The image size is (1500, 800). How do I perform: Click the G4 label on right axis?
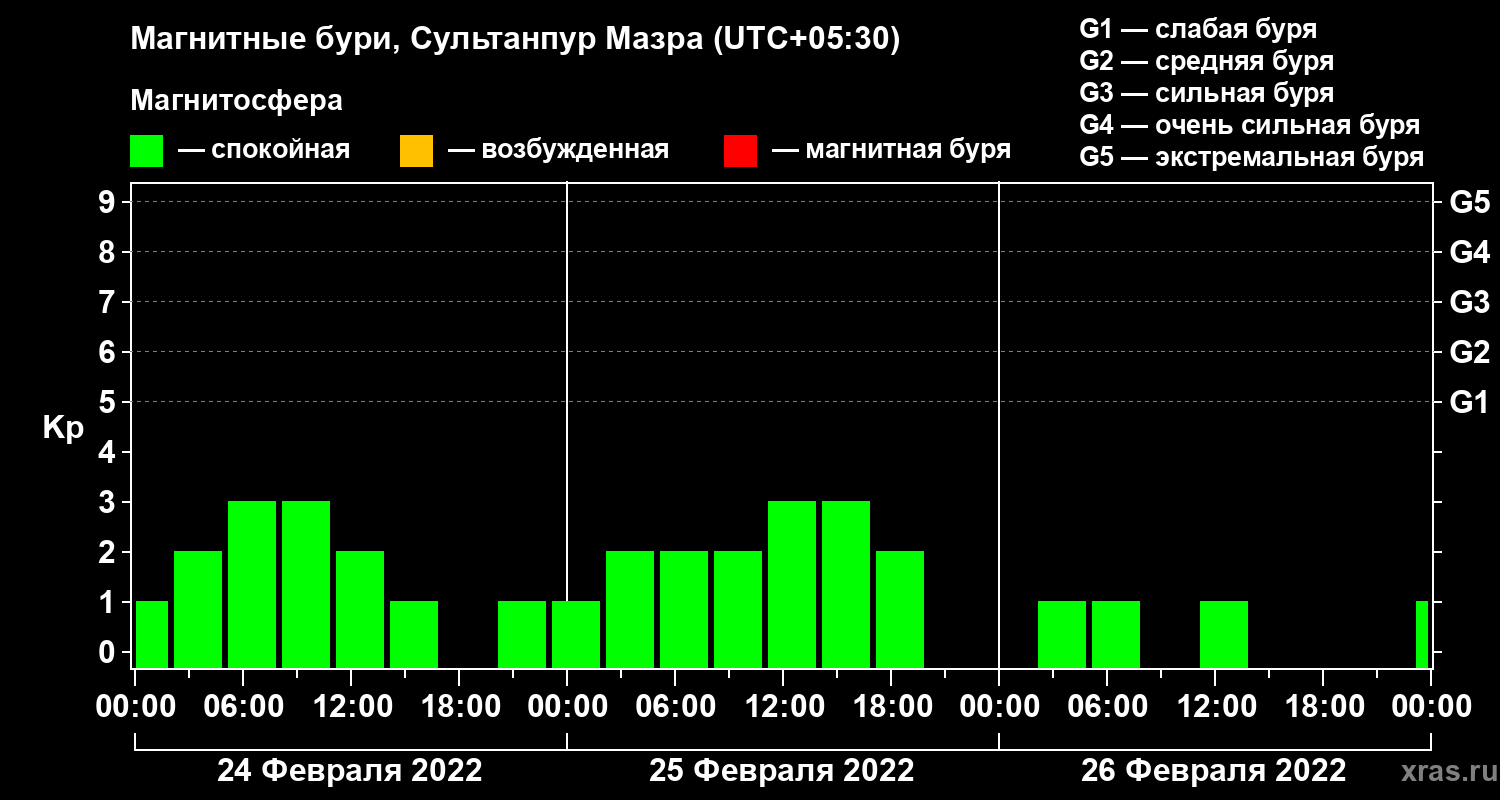1470,252
